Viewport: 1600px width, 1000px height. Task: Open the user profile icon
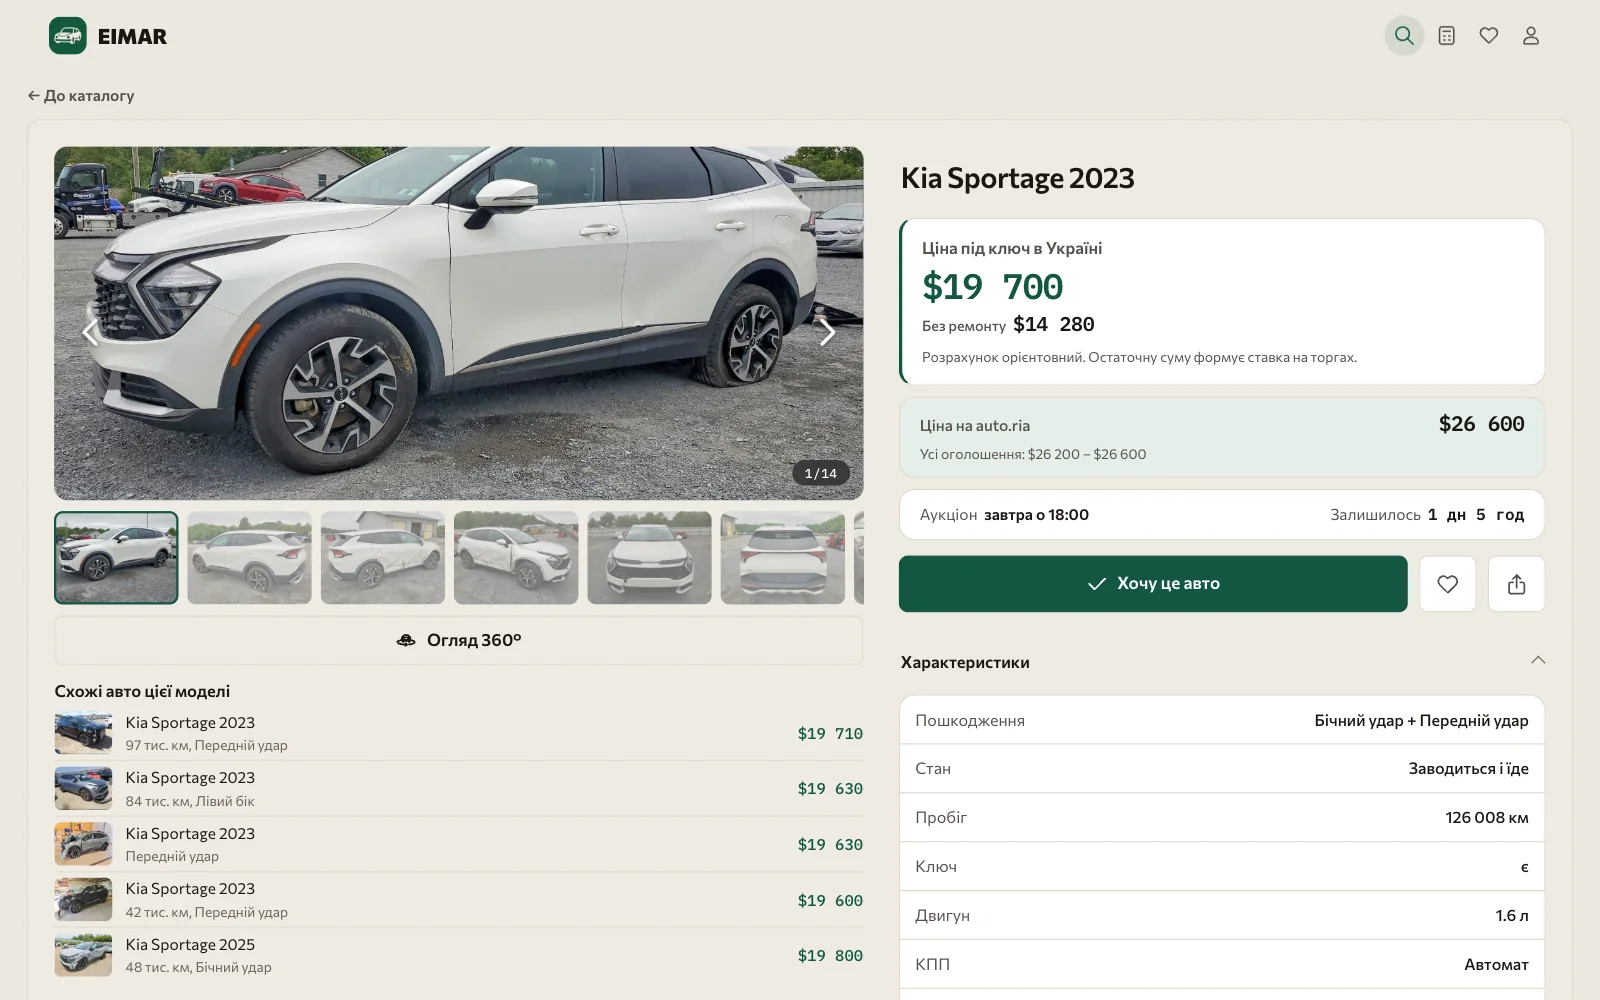click(1531, 36)
